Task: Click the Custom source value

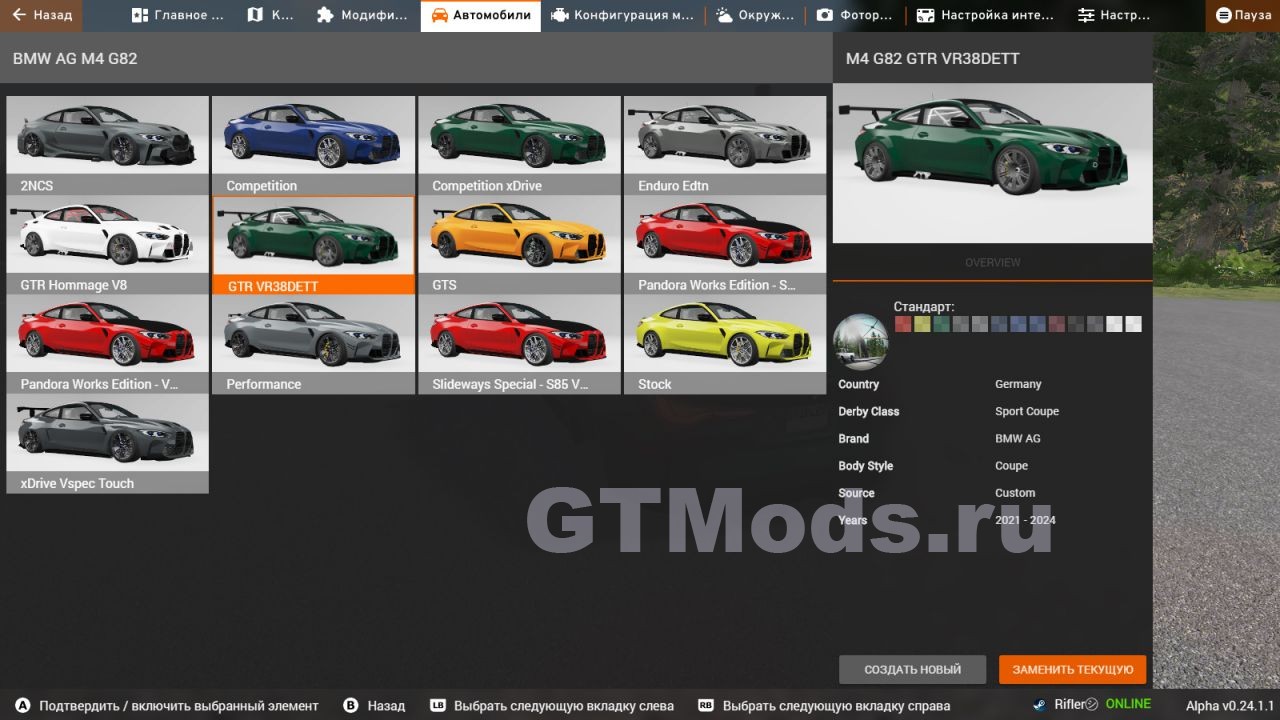Action: point(1015,492)
